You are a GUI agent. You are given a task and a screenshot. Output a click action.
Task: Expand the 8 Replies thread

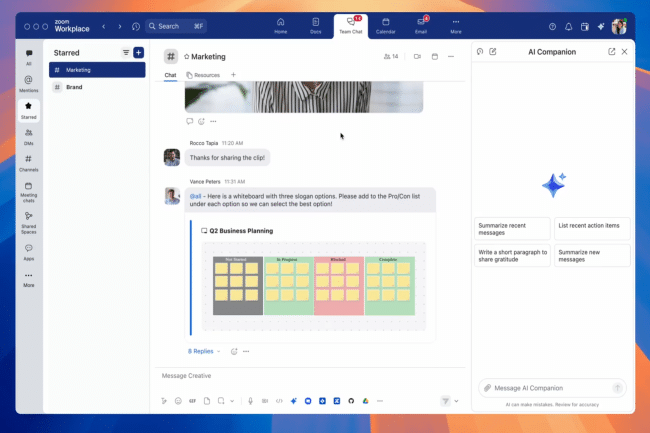[204, 351]
